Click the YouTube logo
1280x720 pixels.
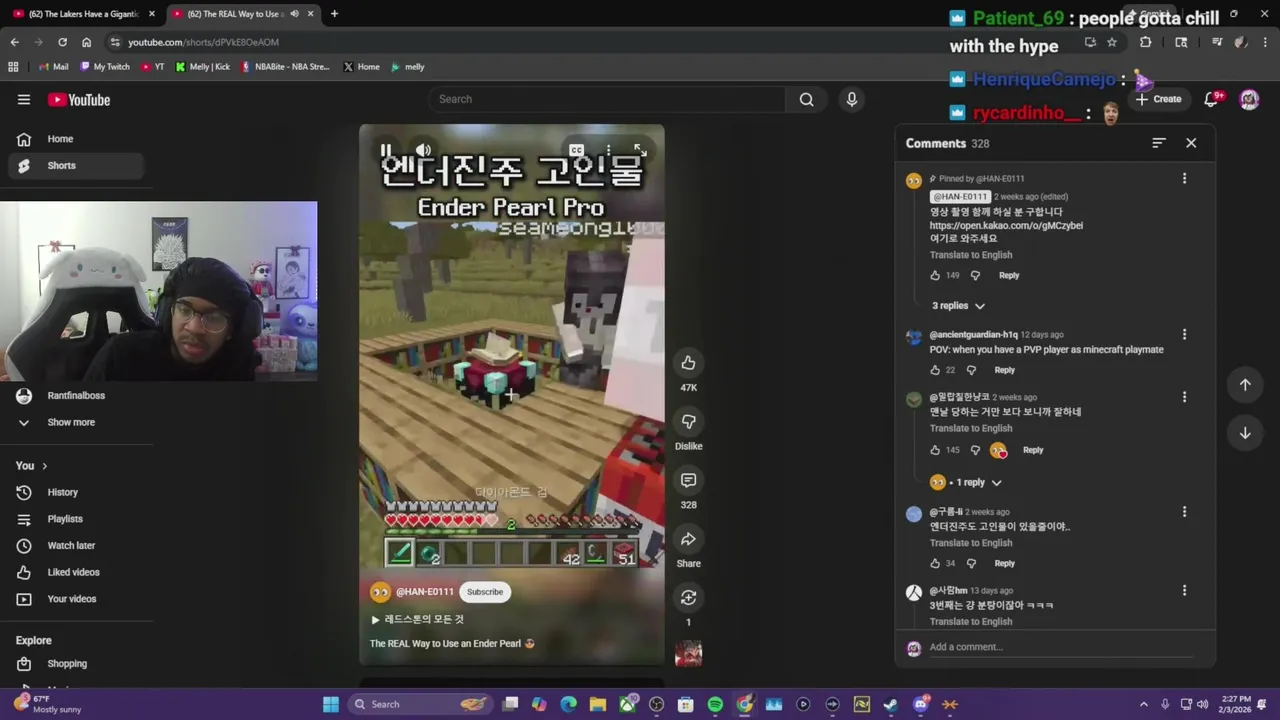pyautogui.click(x=79, y=100)
